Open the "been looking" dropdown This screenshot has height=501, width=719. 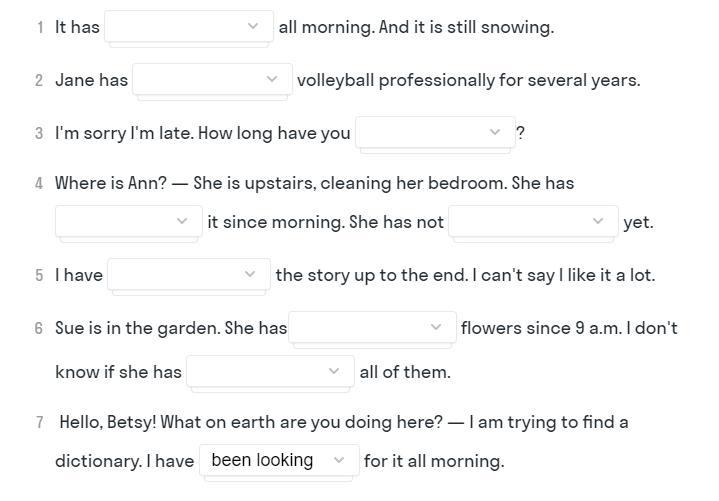tap(279, 461)
